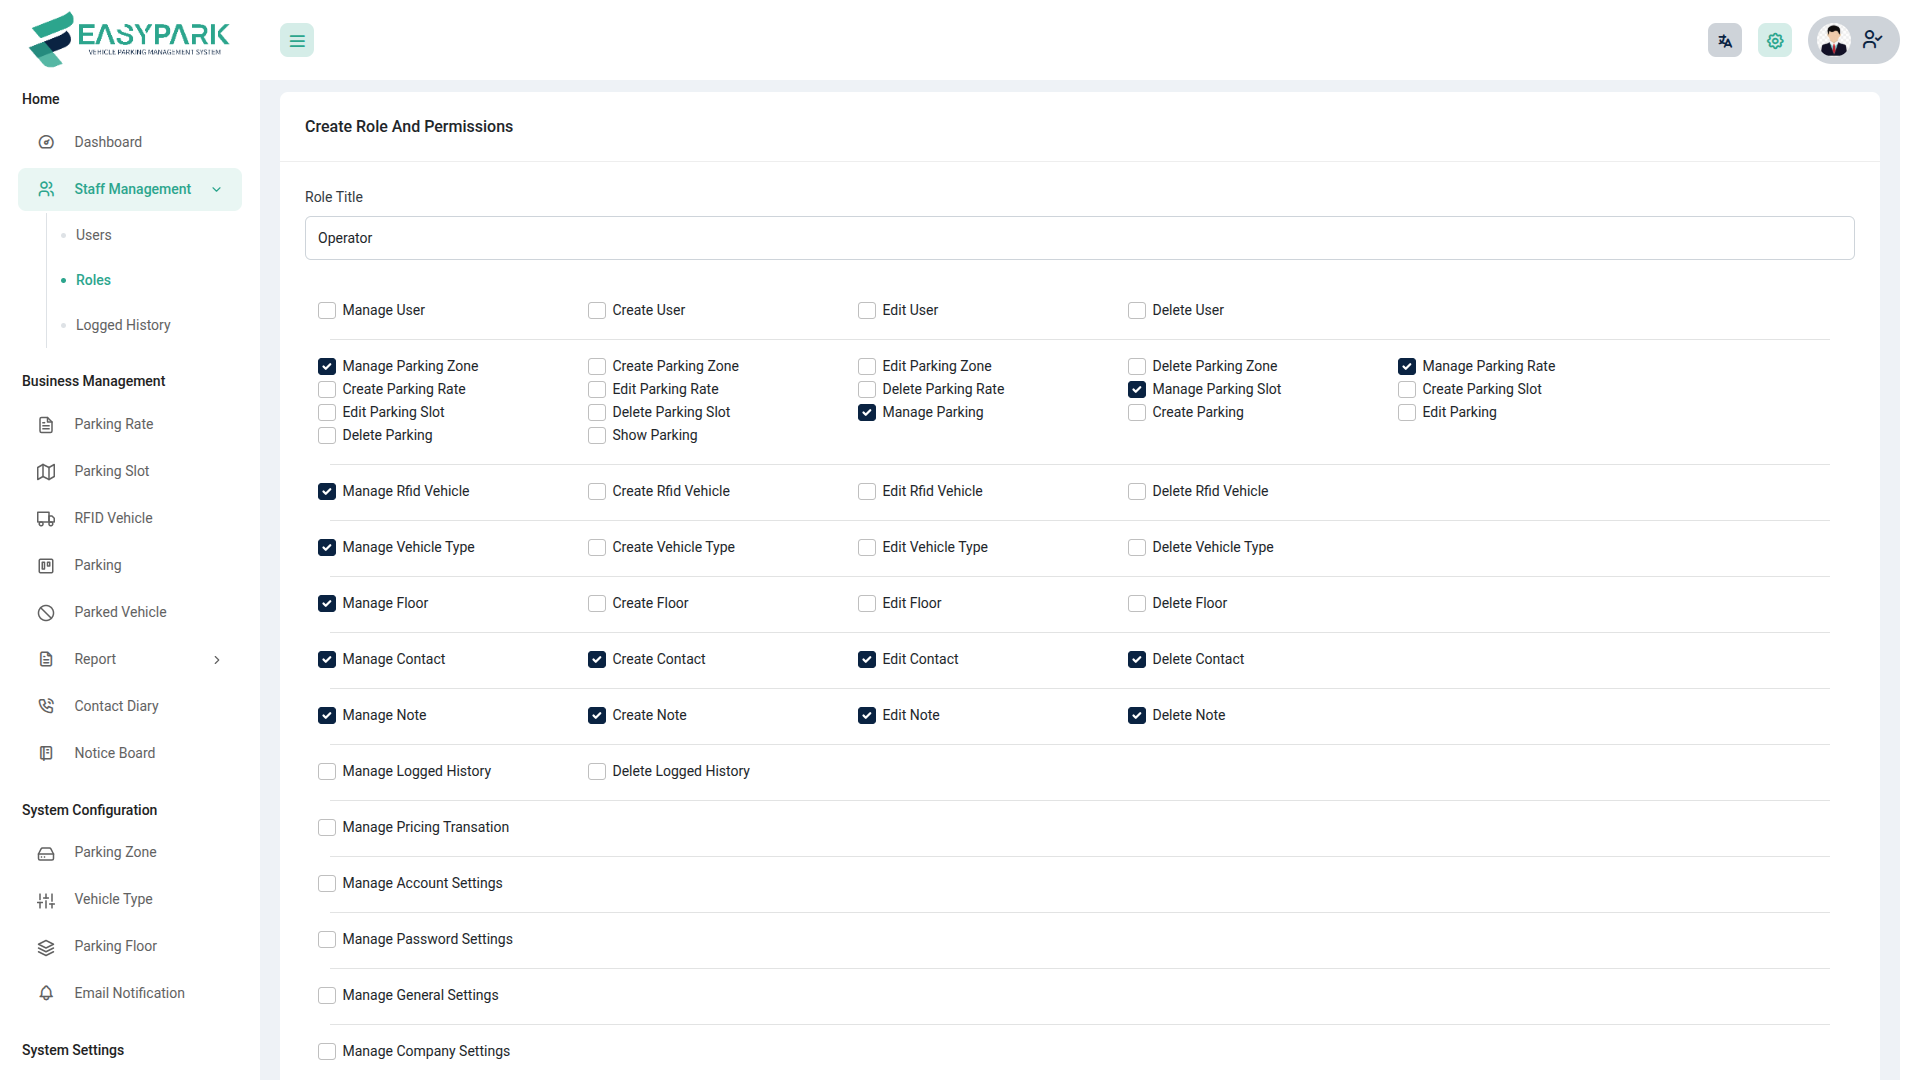Viewport: 1920px width, 1080px height.
Task: Enable the Manage User checkbox
Action: pyautogui.click(x=327, y=311)
